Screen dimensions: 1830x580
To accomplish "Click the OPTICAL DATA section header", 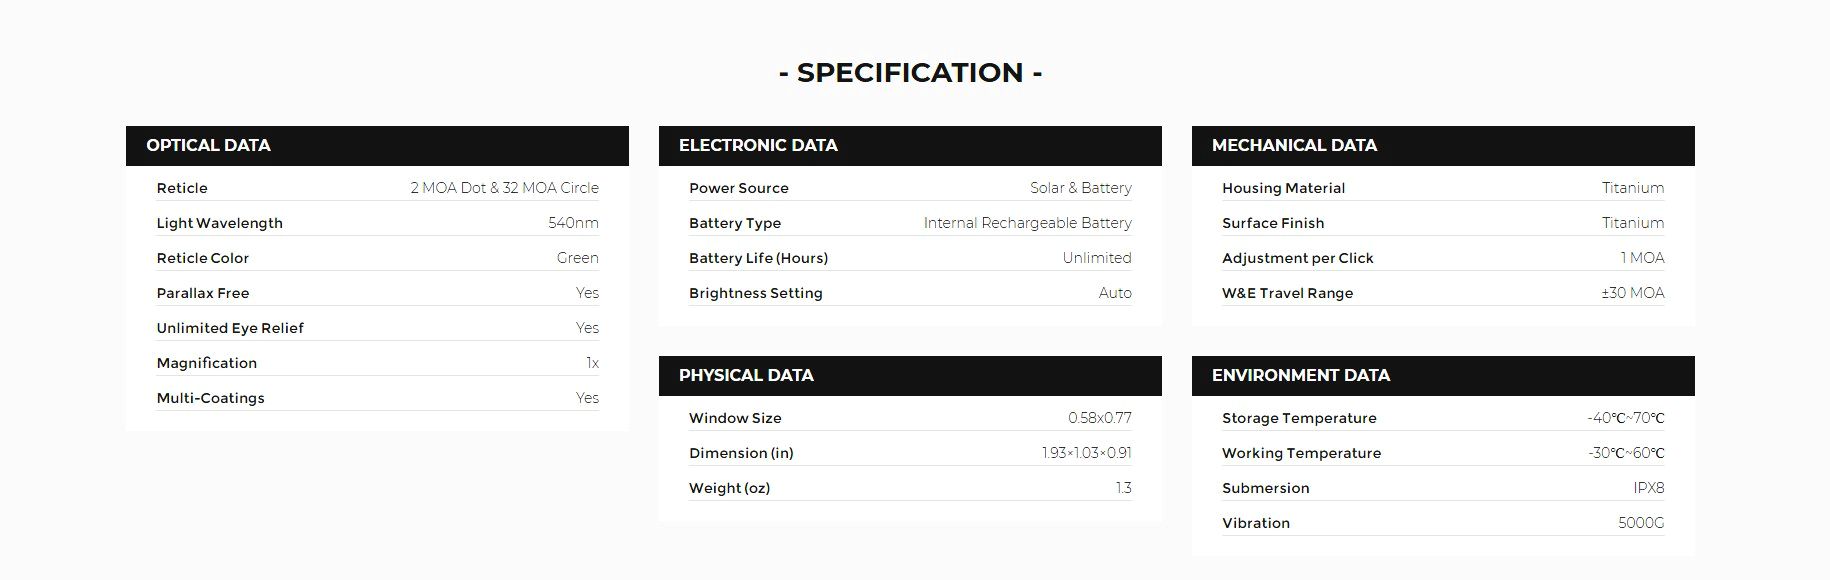I will 208,146.
